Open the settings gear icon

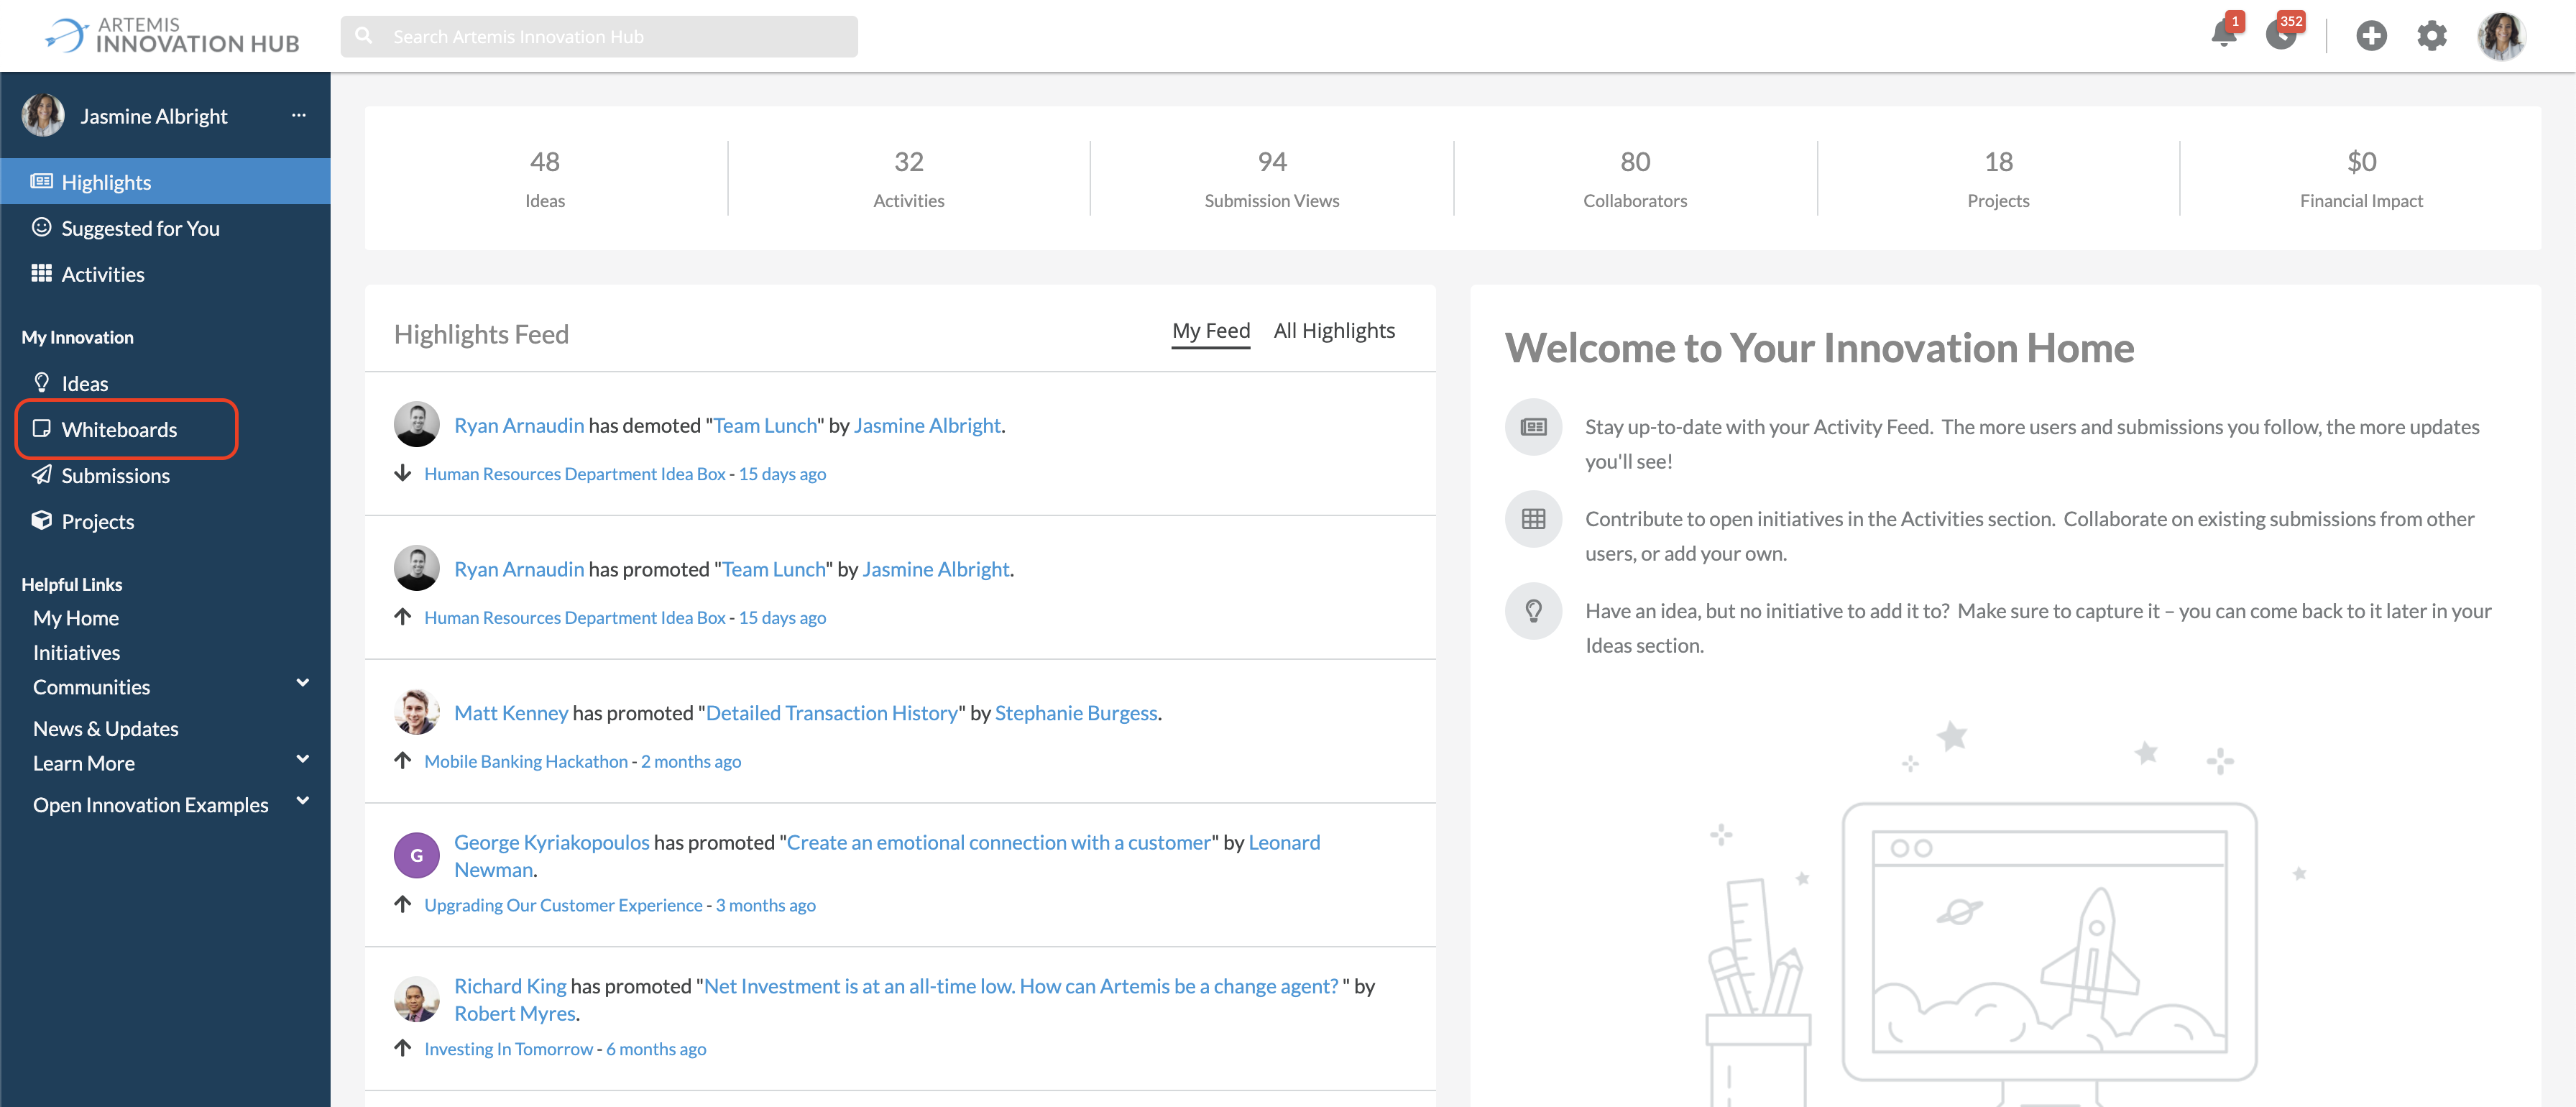(x=2432, y=36)
